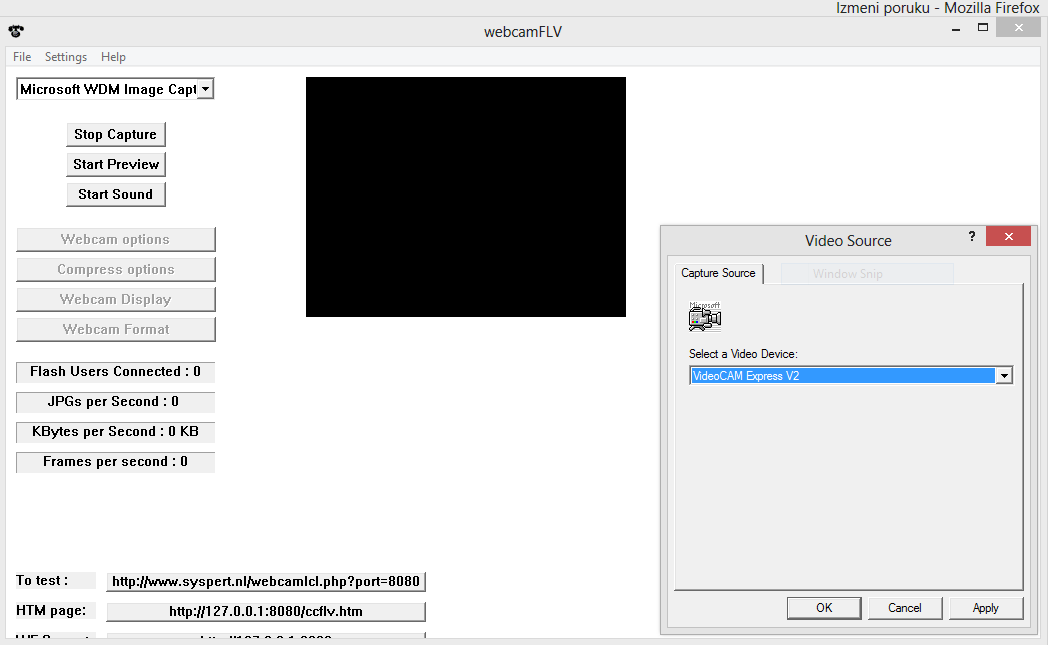Expand the Microsoft WDM Image Capture dropdown
The width and height of the screenshot is (1048, 645).
tap(206, 89)
